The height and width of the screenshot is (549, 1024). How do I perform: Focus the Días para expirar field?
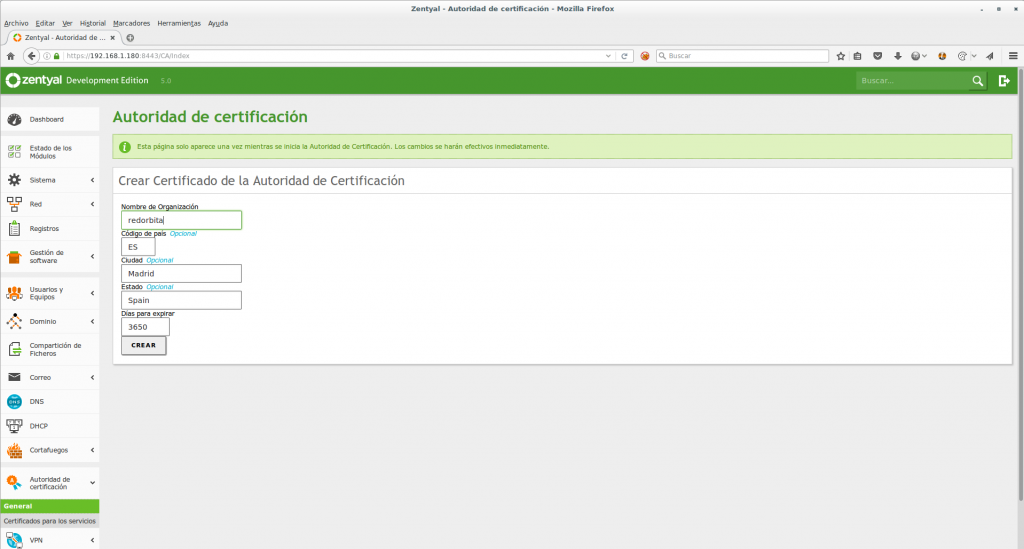pyautogui.click(x=145, y=327)
